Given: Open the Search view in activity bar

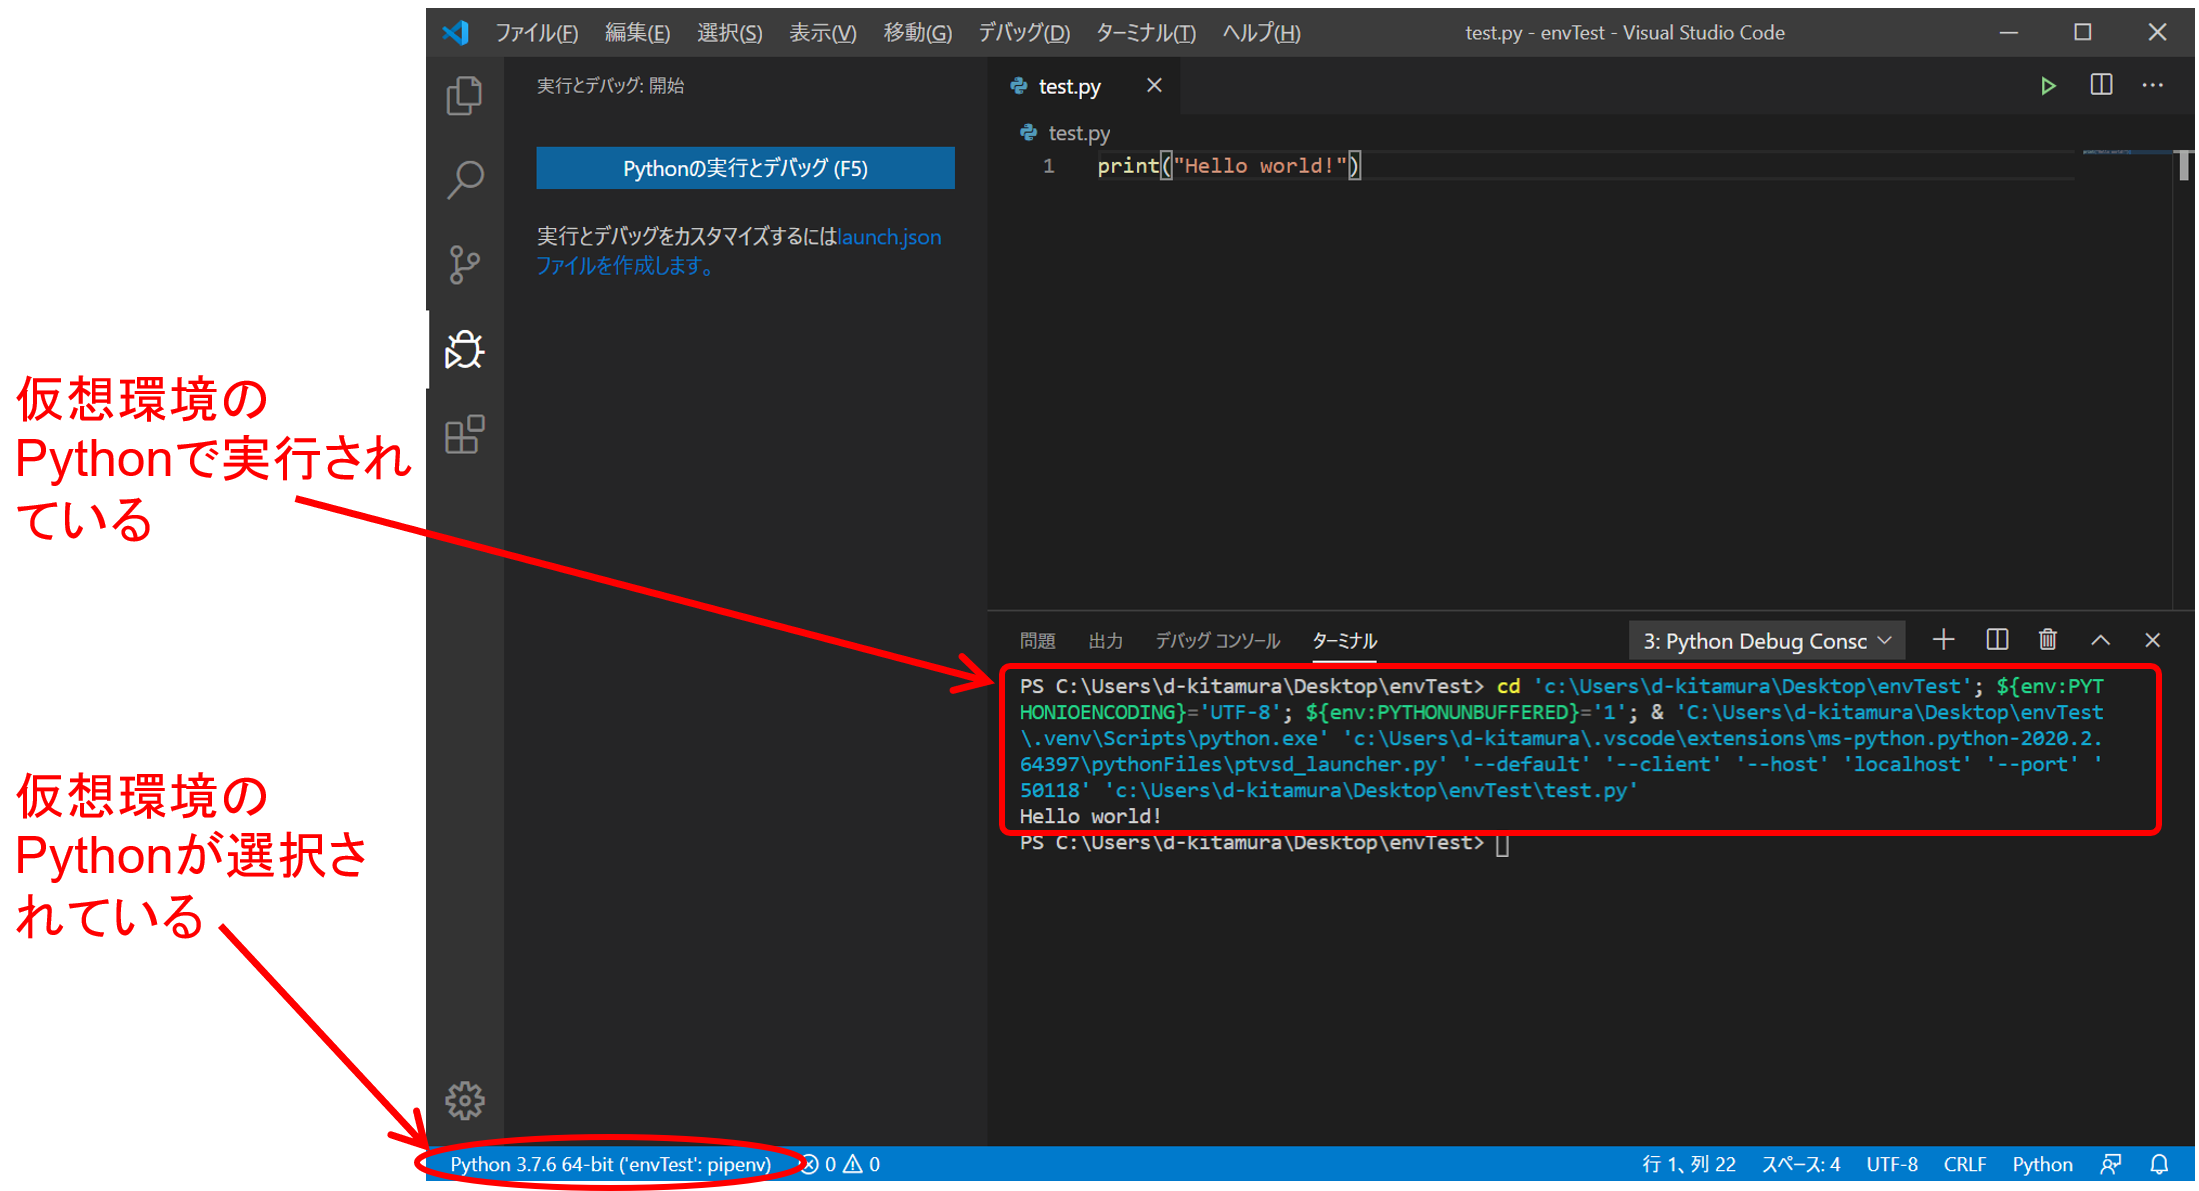Looking at the screenshot, I should pos(464,181).
